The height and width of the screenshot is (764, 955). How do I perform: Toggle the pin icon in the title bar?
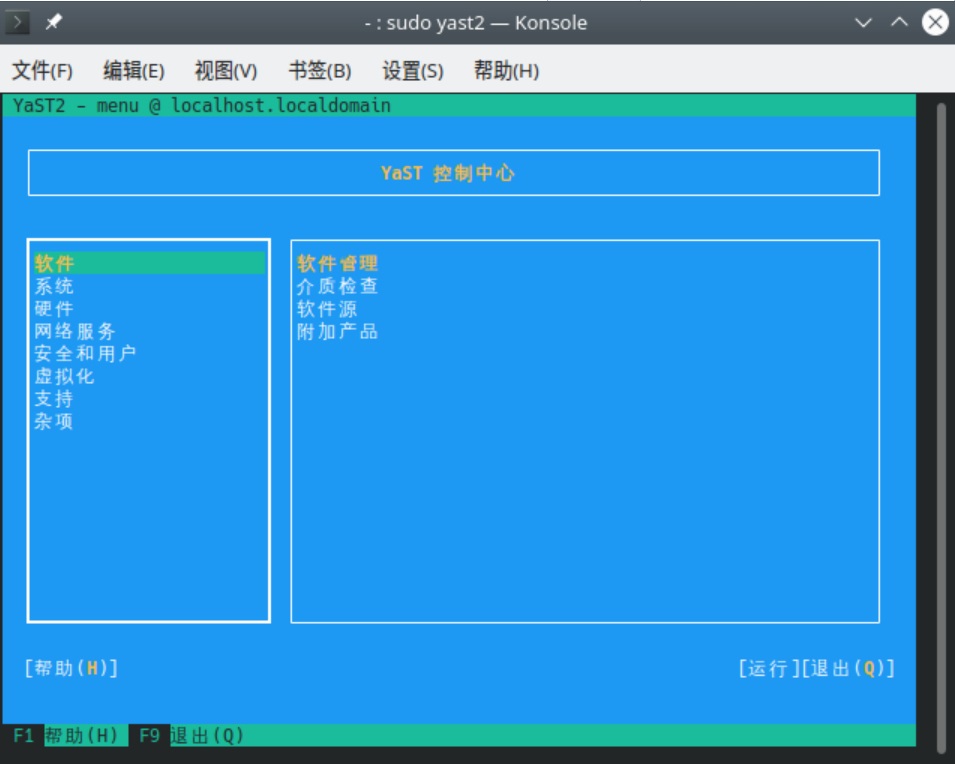54,23
